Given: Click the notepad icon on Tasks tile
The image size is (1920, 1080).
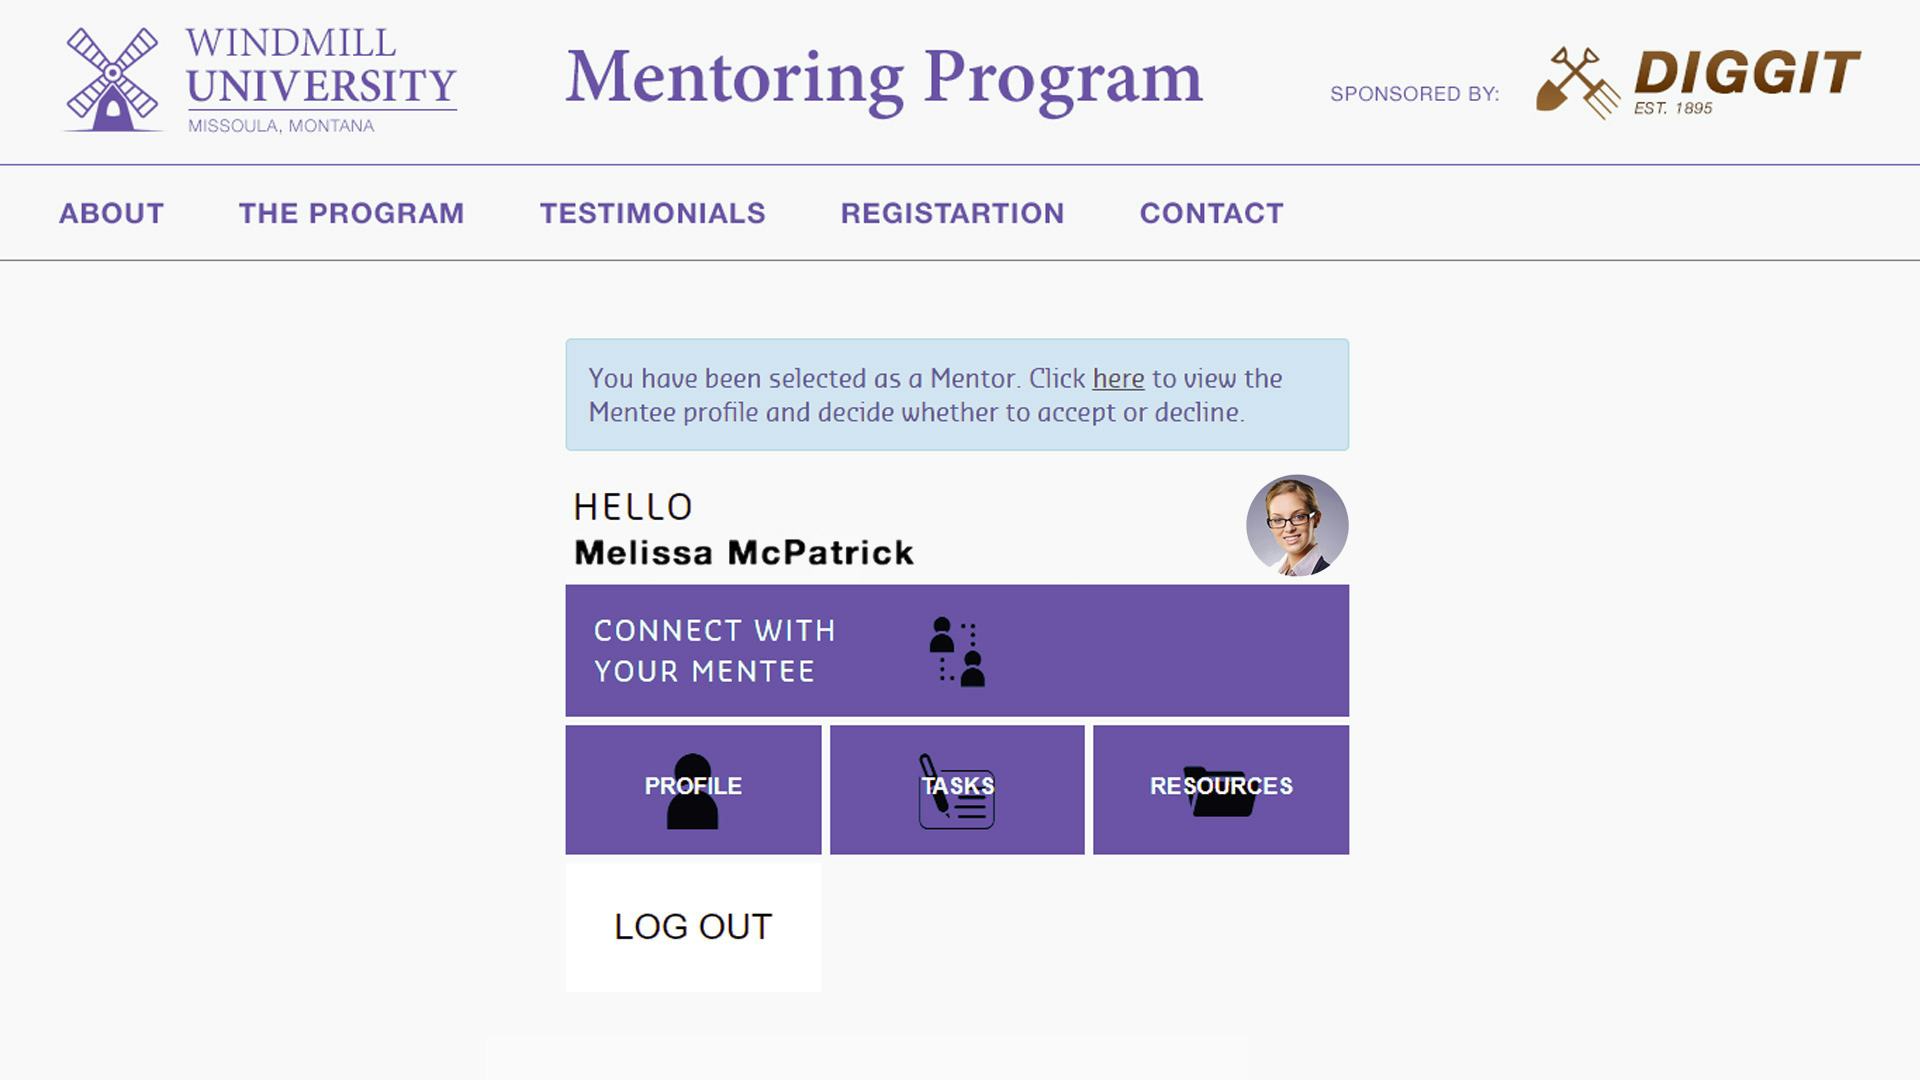Looking at the screenshot, I should click(955, 795).
